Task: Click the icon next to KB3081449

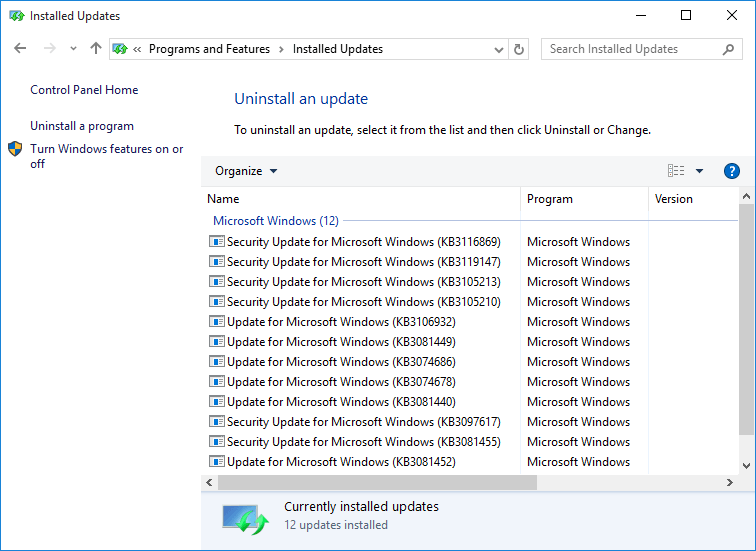Action: pos(217,341)
